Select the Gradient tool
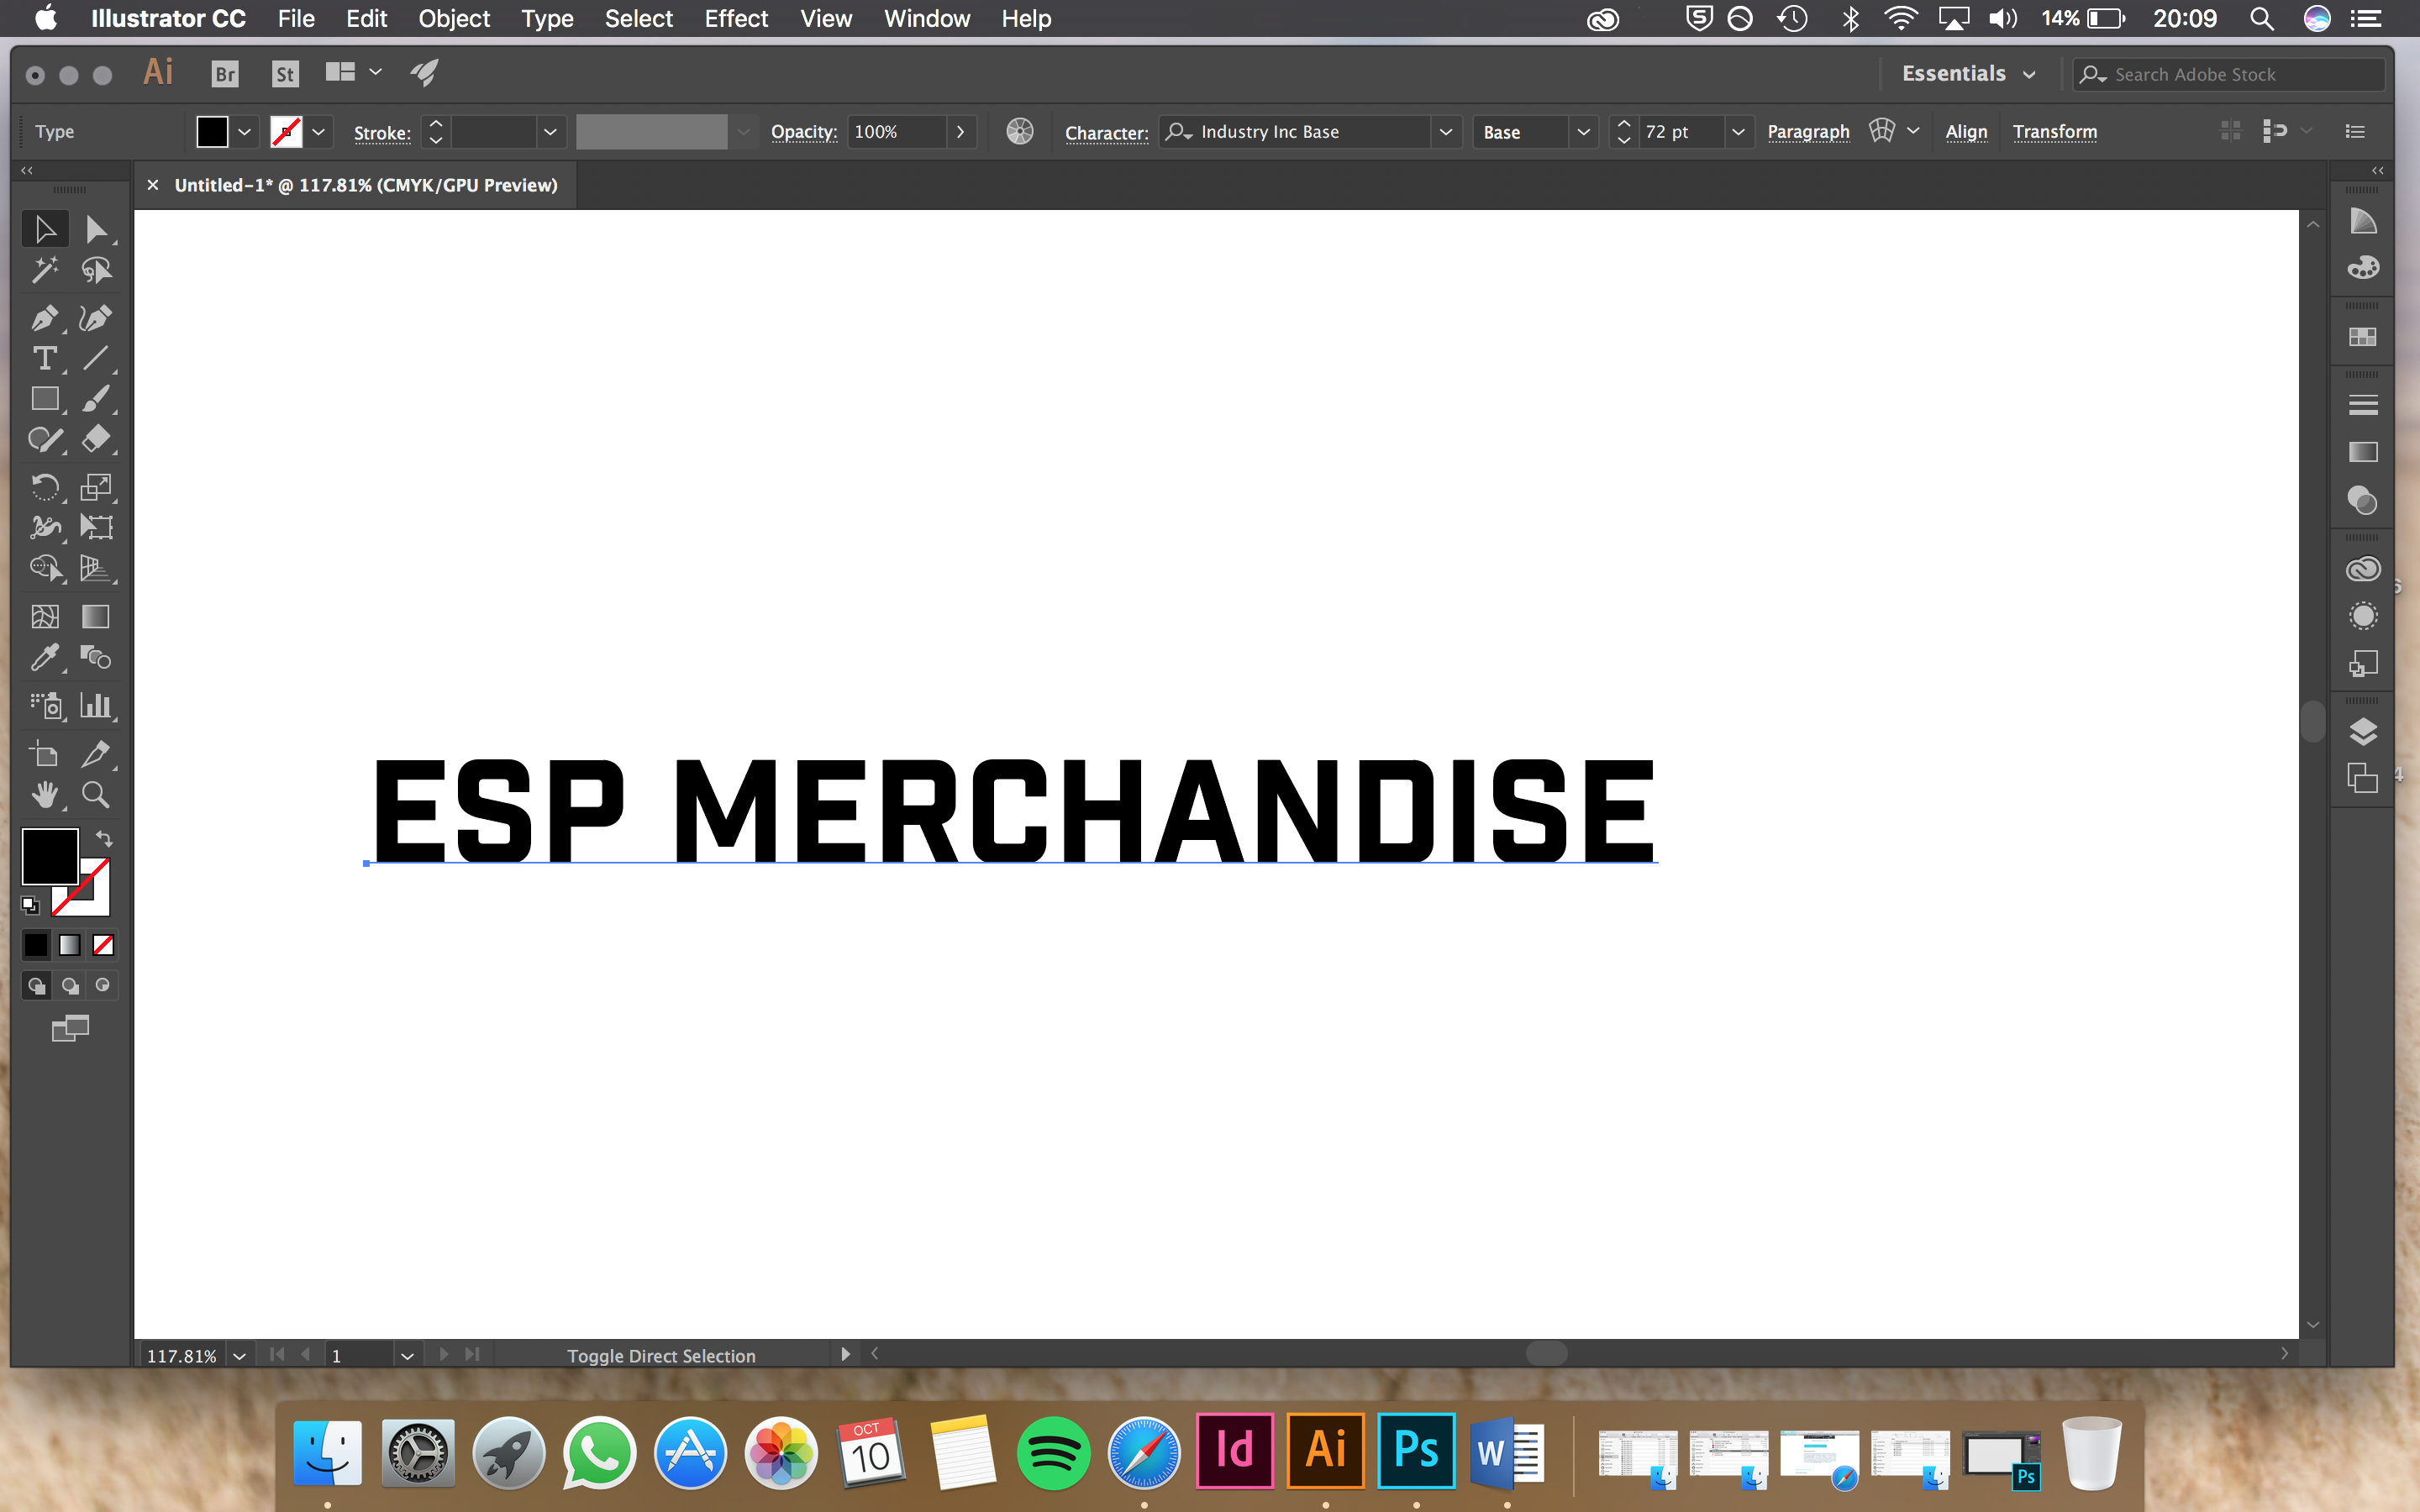Screen dimensions: 2420x1512 pos(96,617)
